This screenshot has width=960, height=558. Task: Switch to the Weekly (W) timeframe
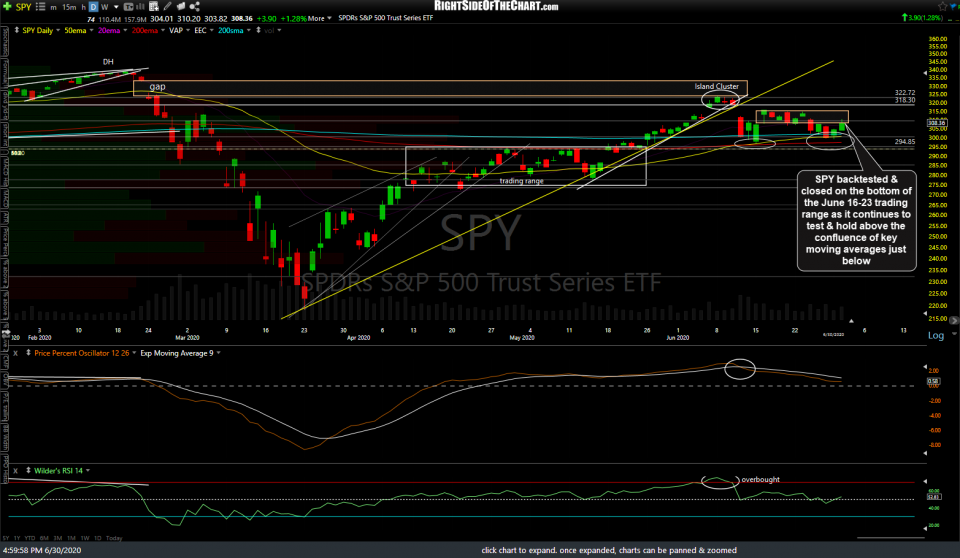coord(104,7)
